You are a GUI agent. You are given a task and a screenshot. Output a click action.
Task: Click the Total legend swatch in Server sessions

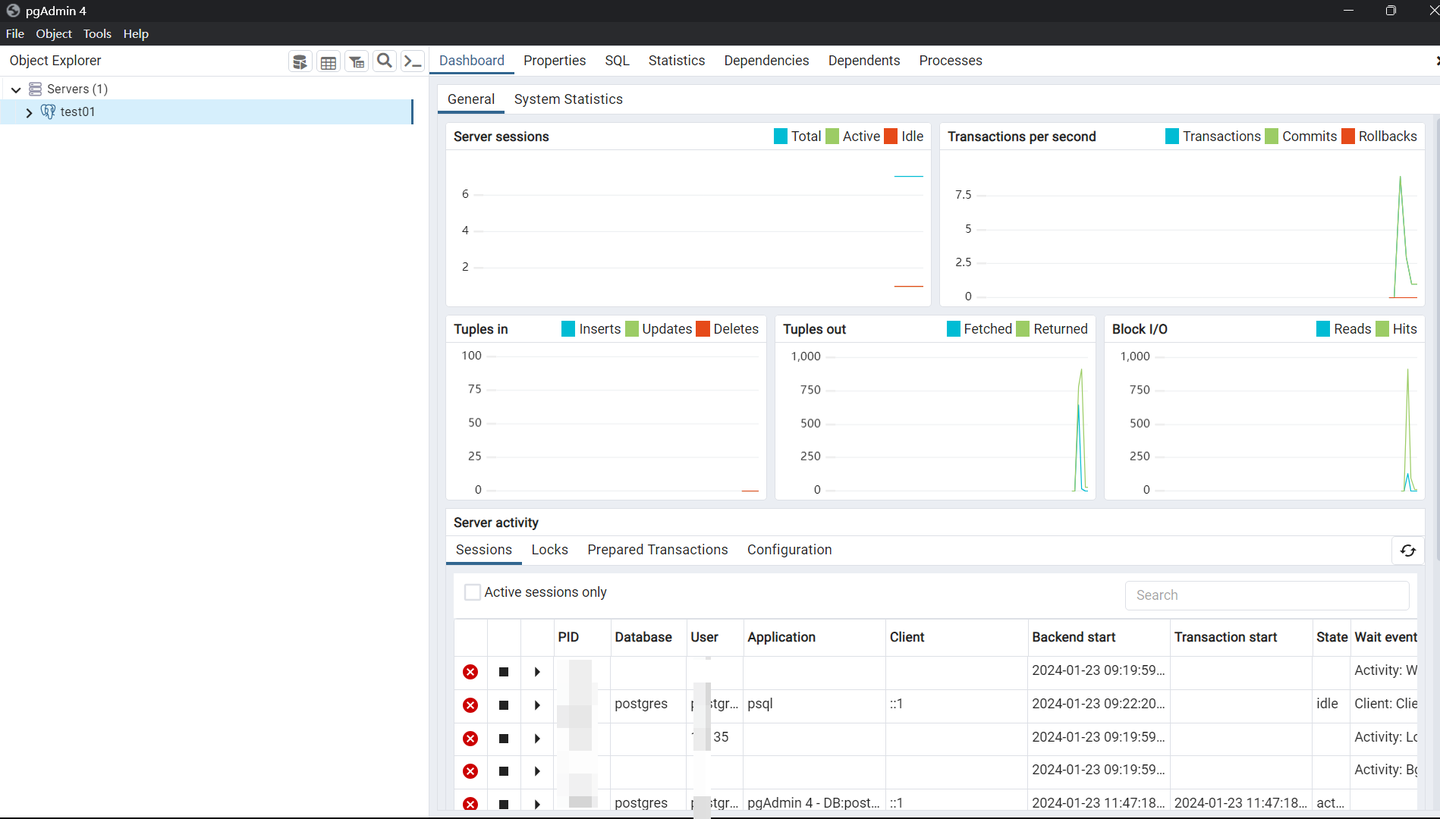[x=781, y=136]
